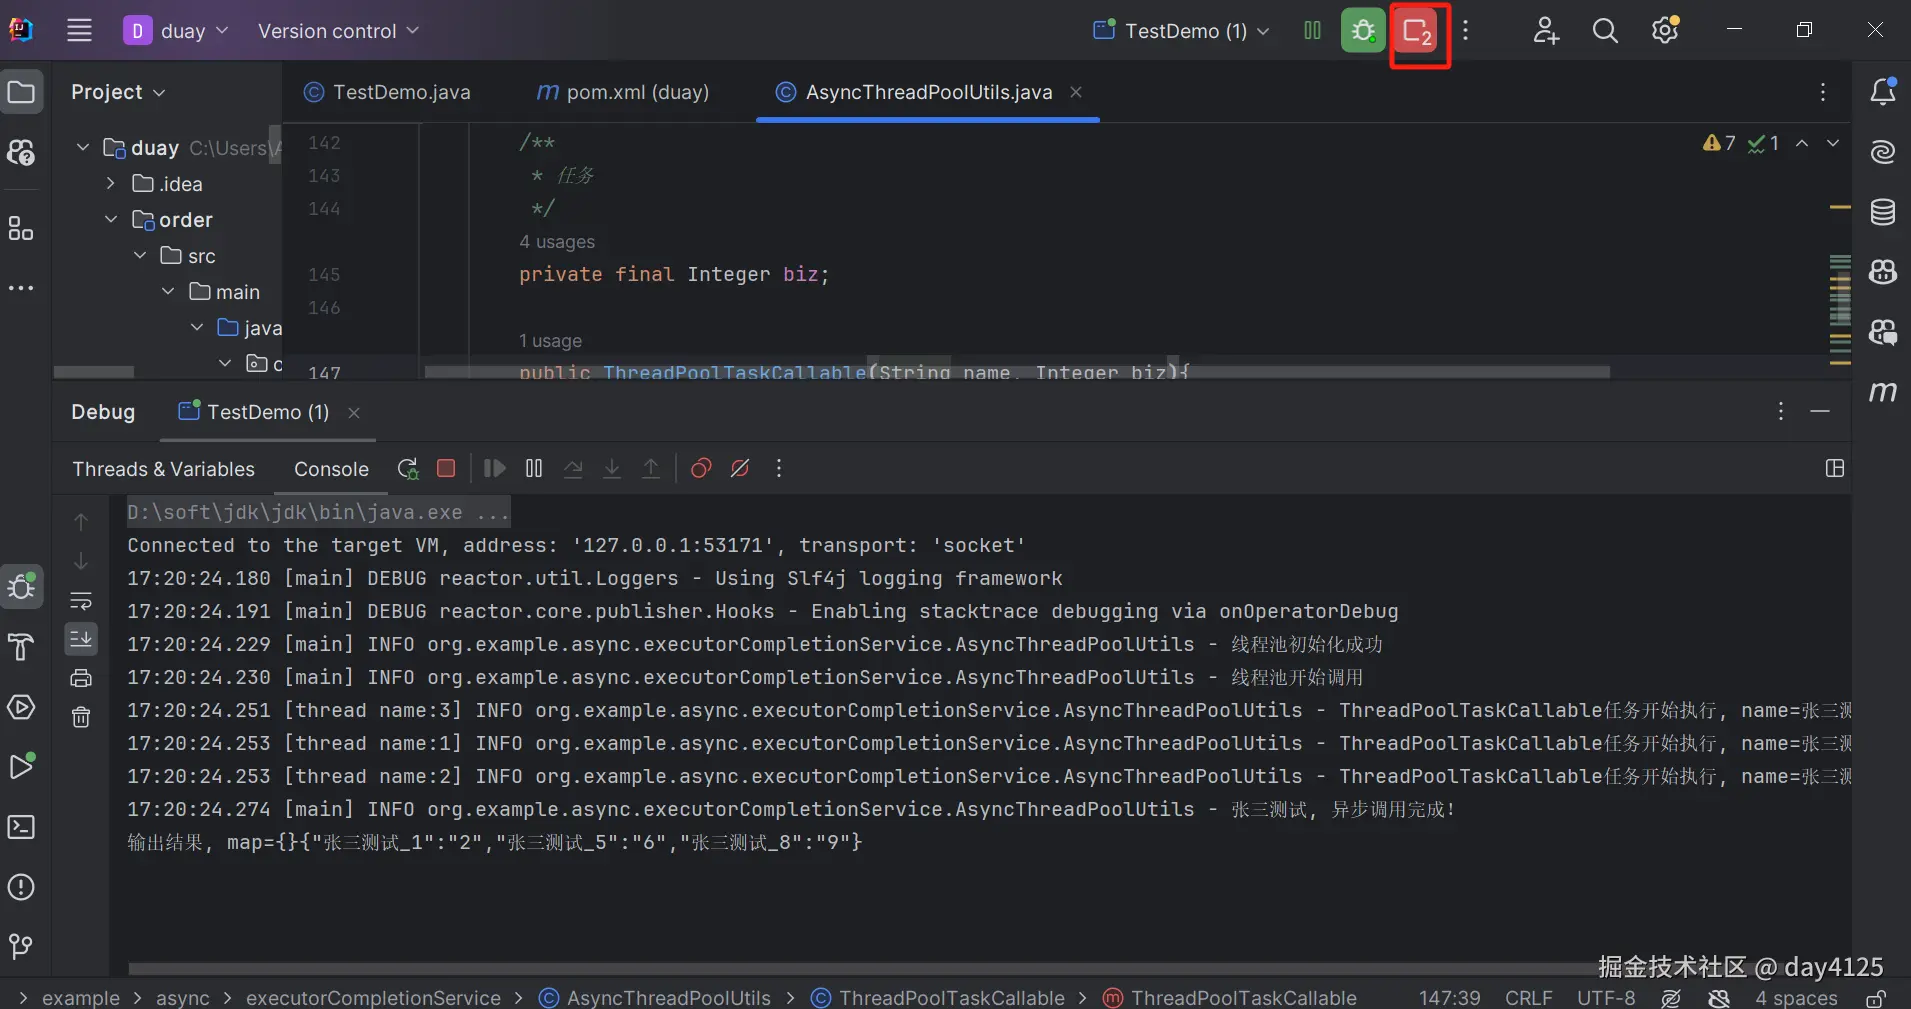Click the 4 usages inlay hint
The height and width of the screenshot is (1009, 1911).
coord(557,242)
